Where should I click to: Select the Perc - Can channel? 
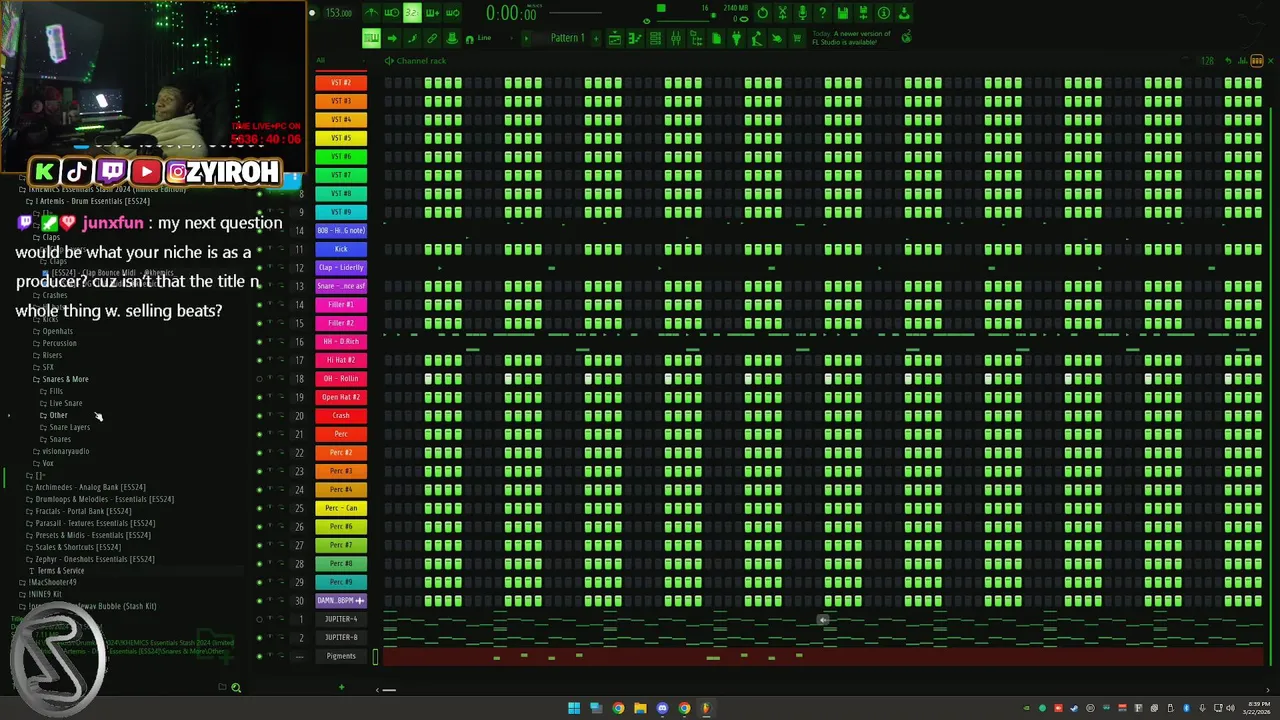(341, 508)
